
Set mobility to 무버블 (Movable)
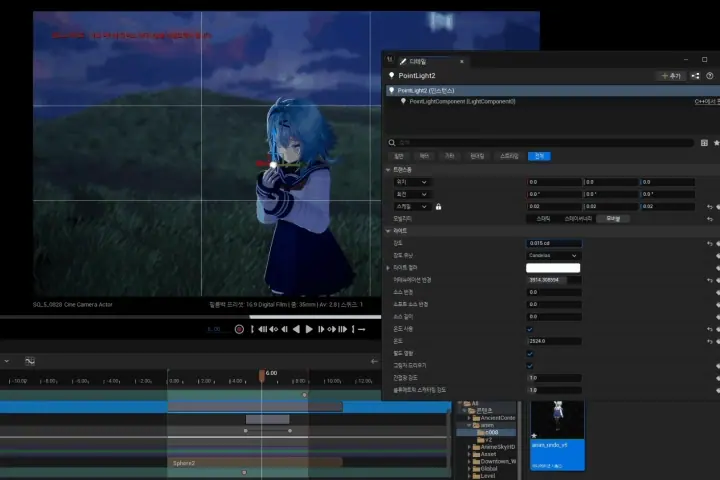click(x=613, y=219)
